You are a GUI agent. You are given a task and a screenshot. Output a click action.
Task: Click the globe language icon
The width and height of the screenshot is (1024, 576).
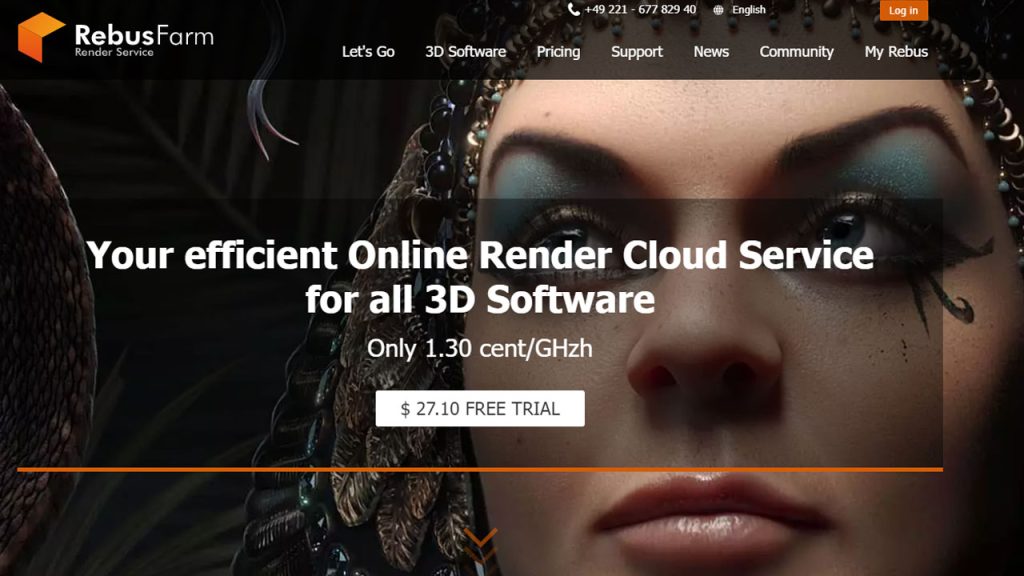[x=718, y=10]
